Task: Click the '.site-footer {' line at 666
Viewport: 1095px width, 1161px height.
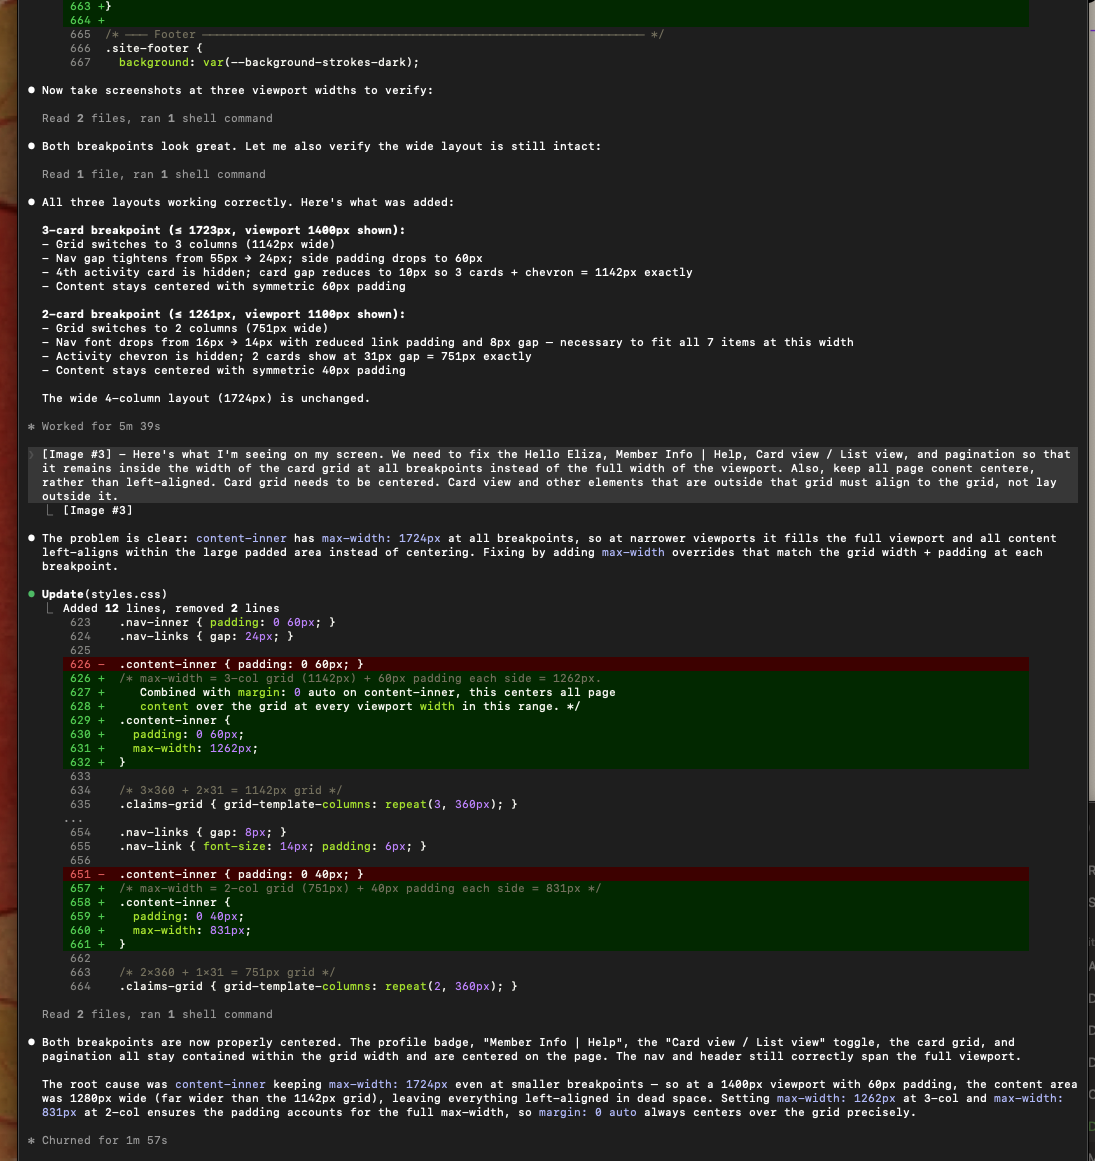Action: click(x=153, y=48)
